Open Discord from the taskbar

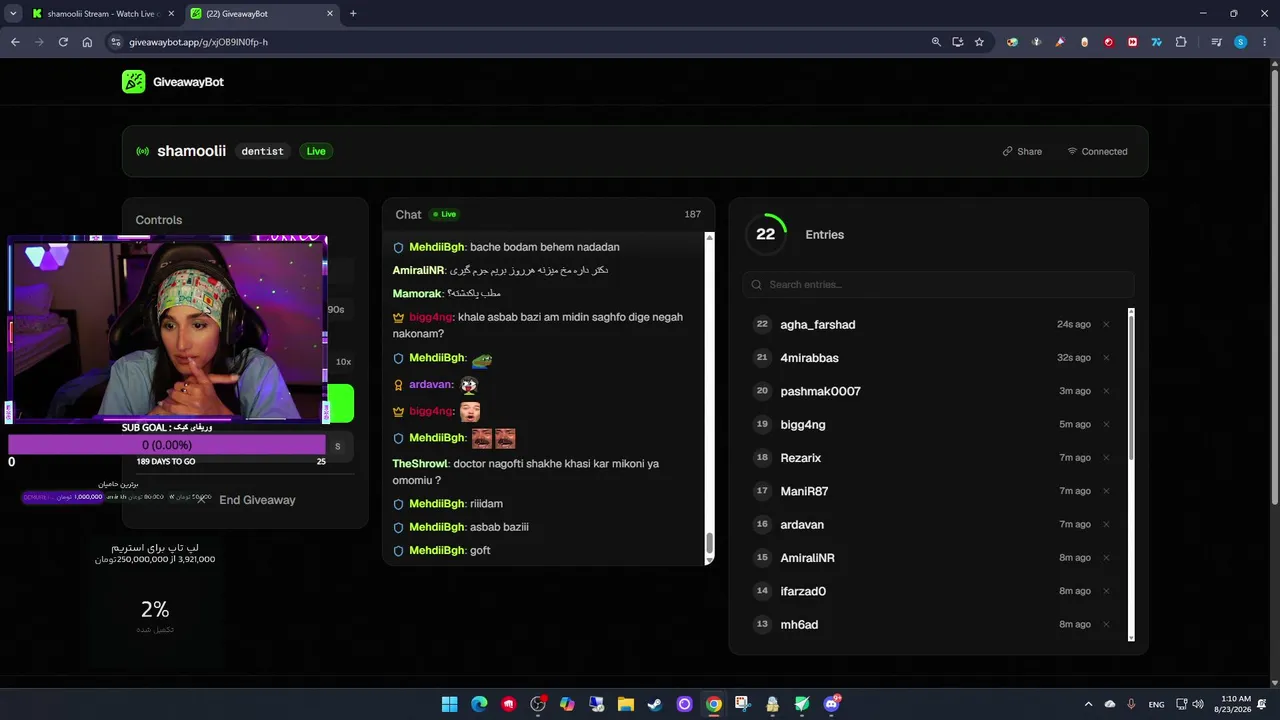831,704
